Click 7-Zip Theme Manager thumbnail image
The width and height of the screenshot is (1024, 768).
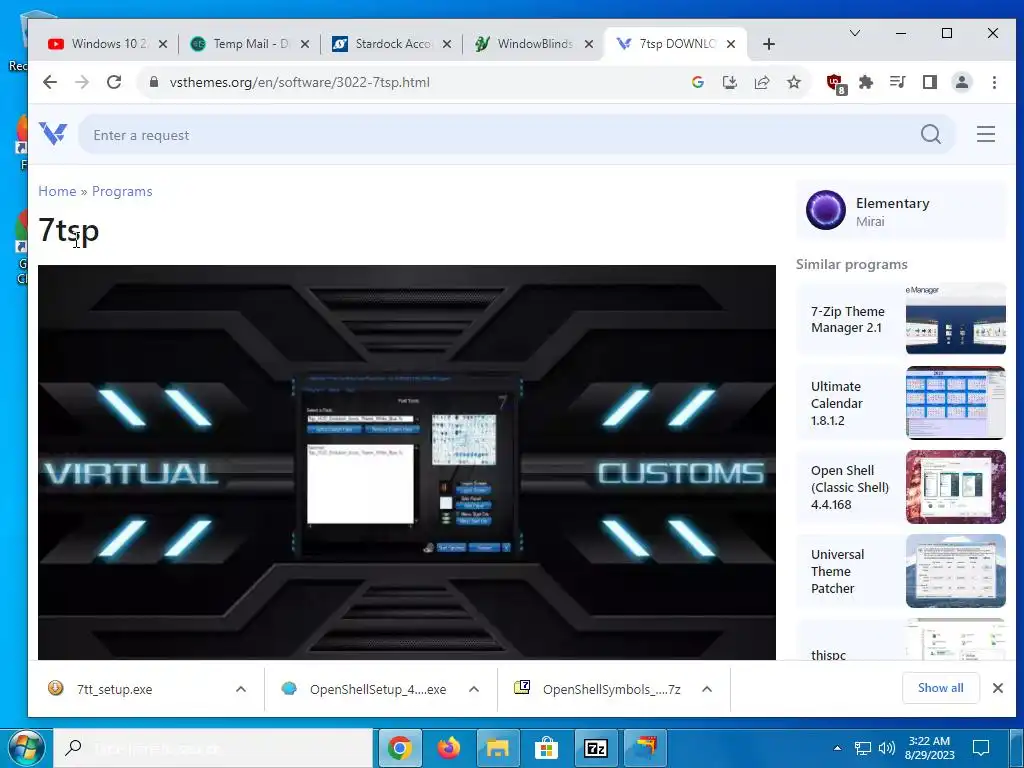[x=955, y=319]
